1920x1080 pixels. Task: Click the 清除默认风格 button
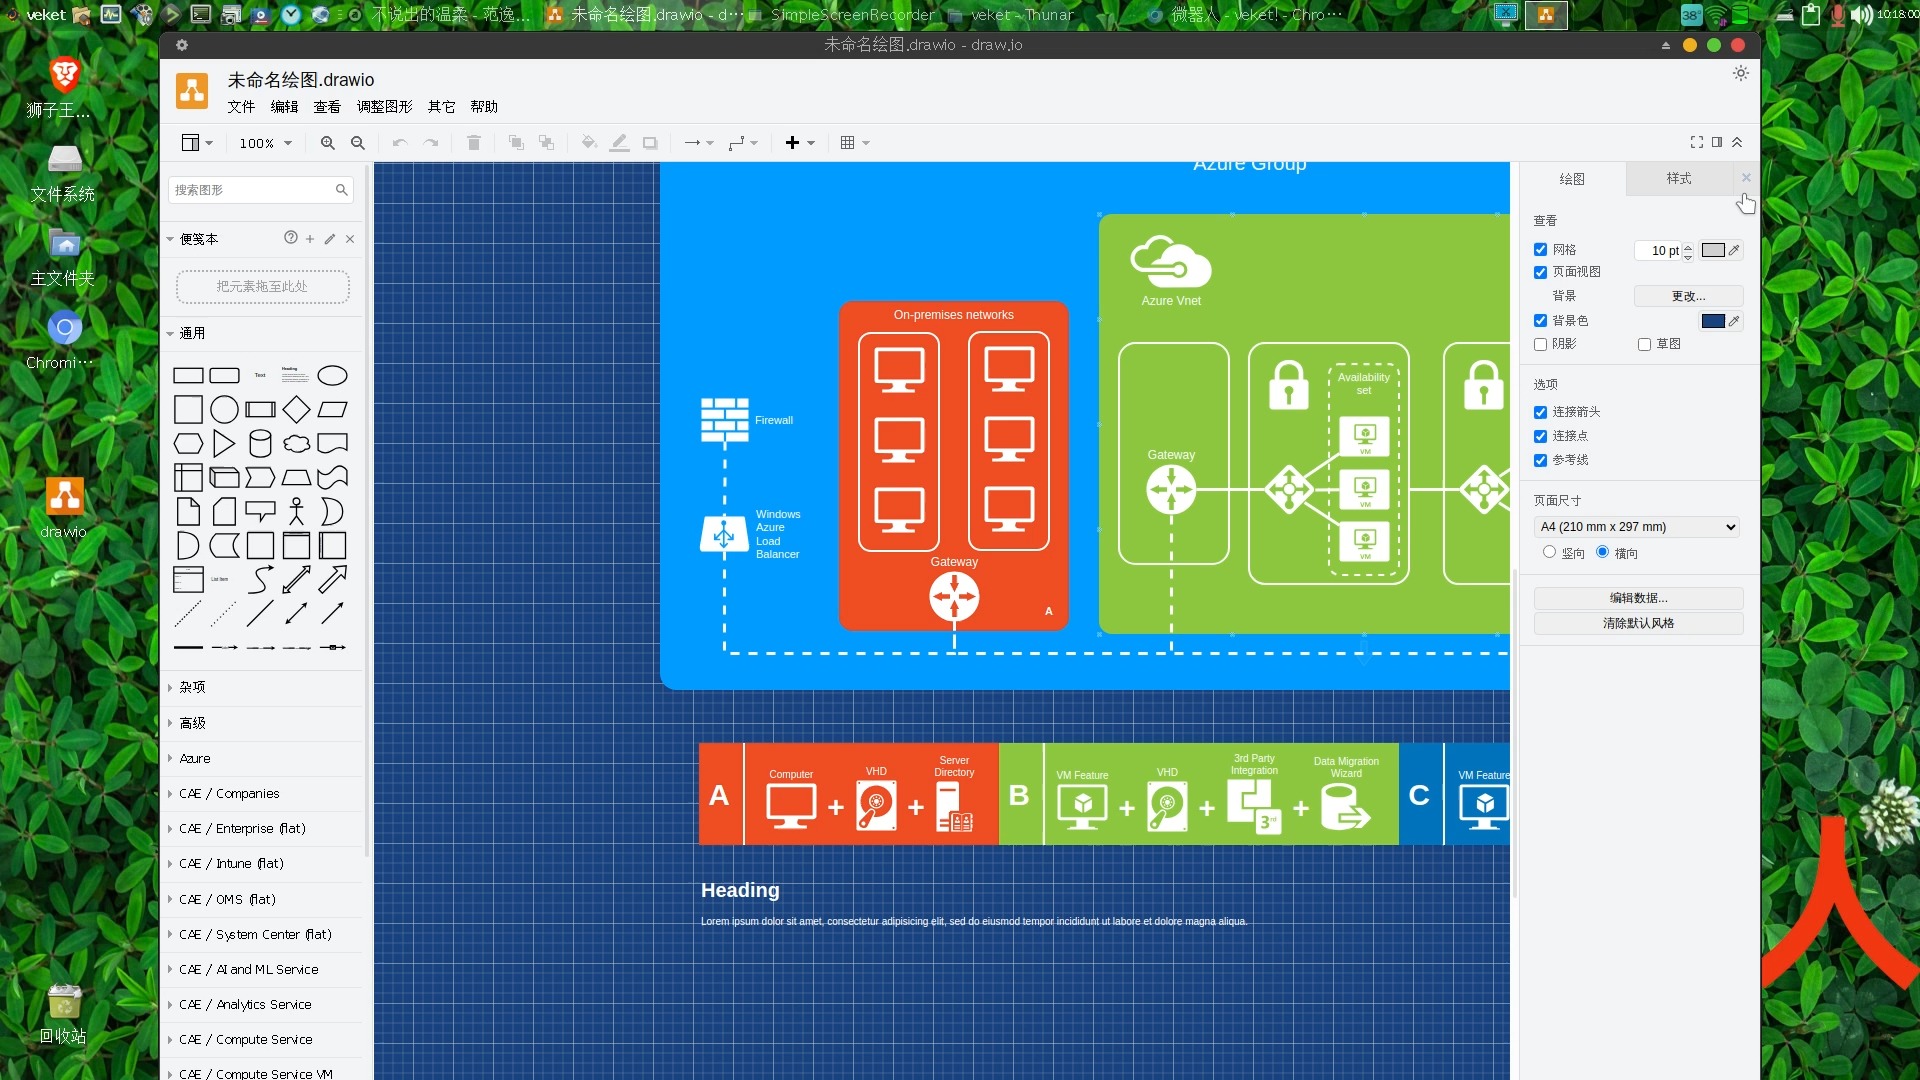(1638, 623)
